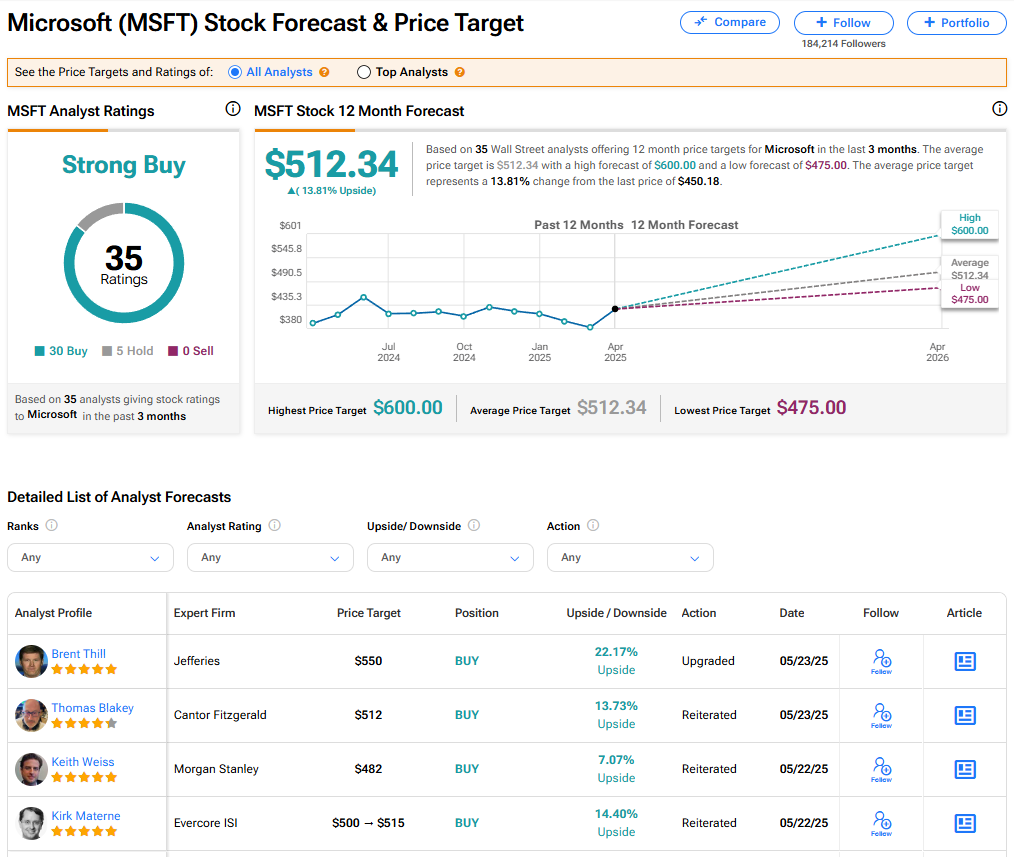Image resolution: width=1014 pixels, height=857 pixels.
Task: Open the Analyst Rating dropdown
Action: tap(270, 557)
